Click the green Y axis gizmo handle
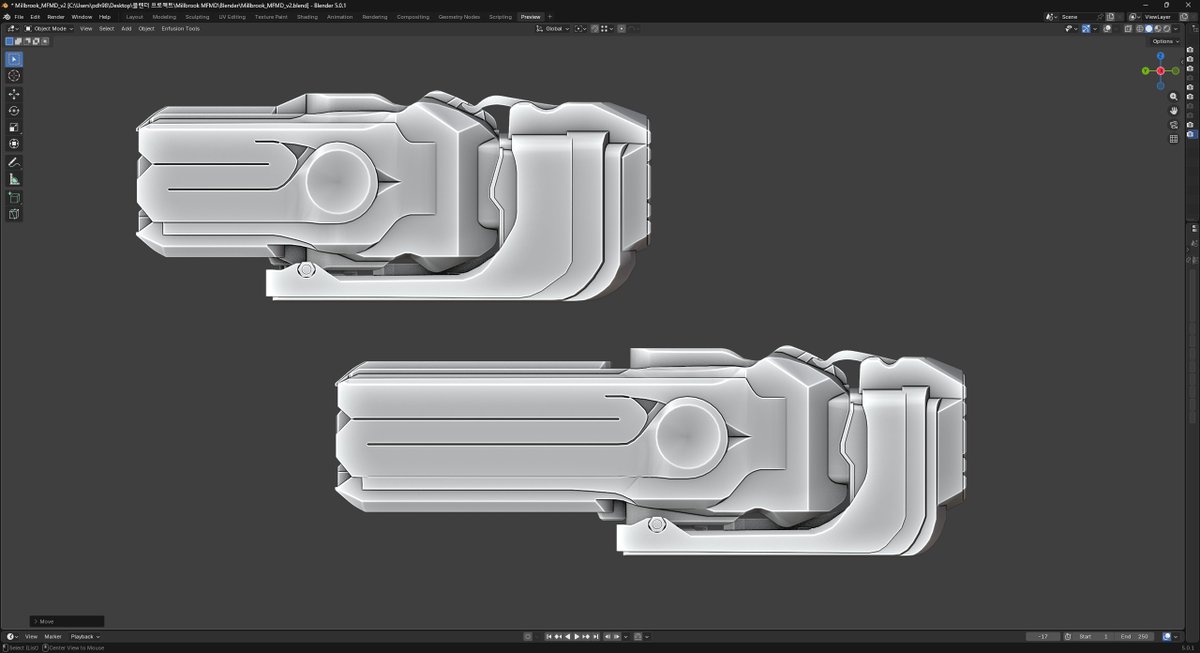The image size is (1200, 653). [x=1146, y=71]
